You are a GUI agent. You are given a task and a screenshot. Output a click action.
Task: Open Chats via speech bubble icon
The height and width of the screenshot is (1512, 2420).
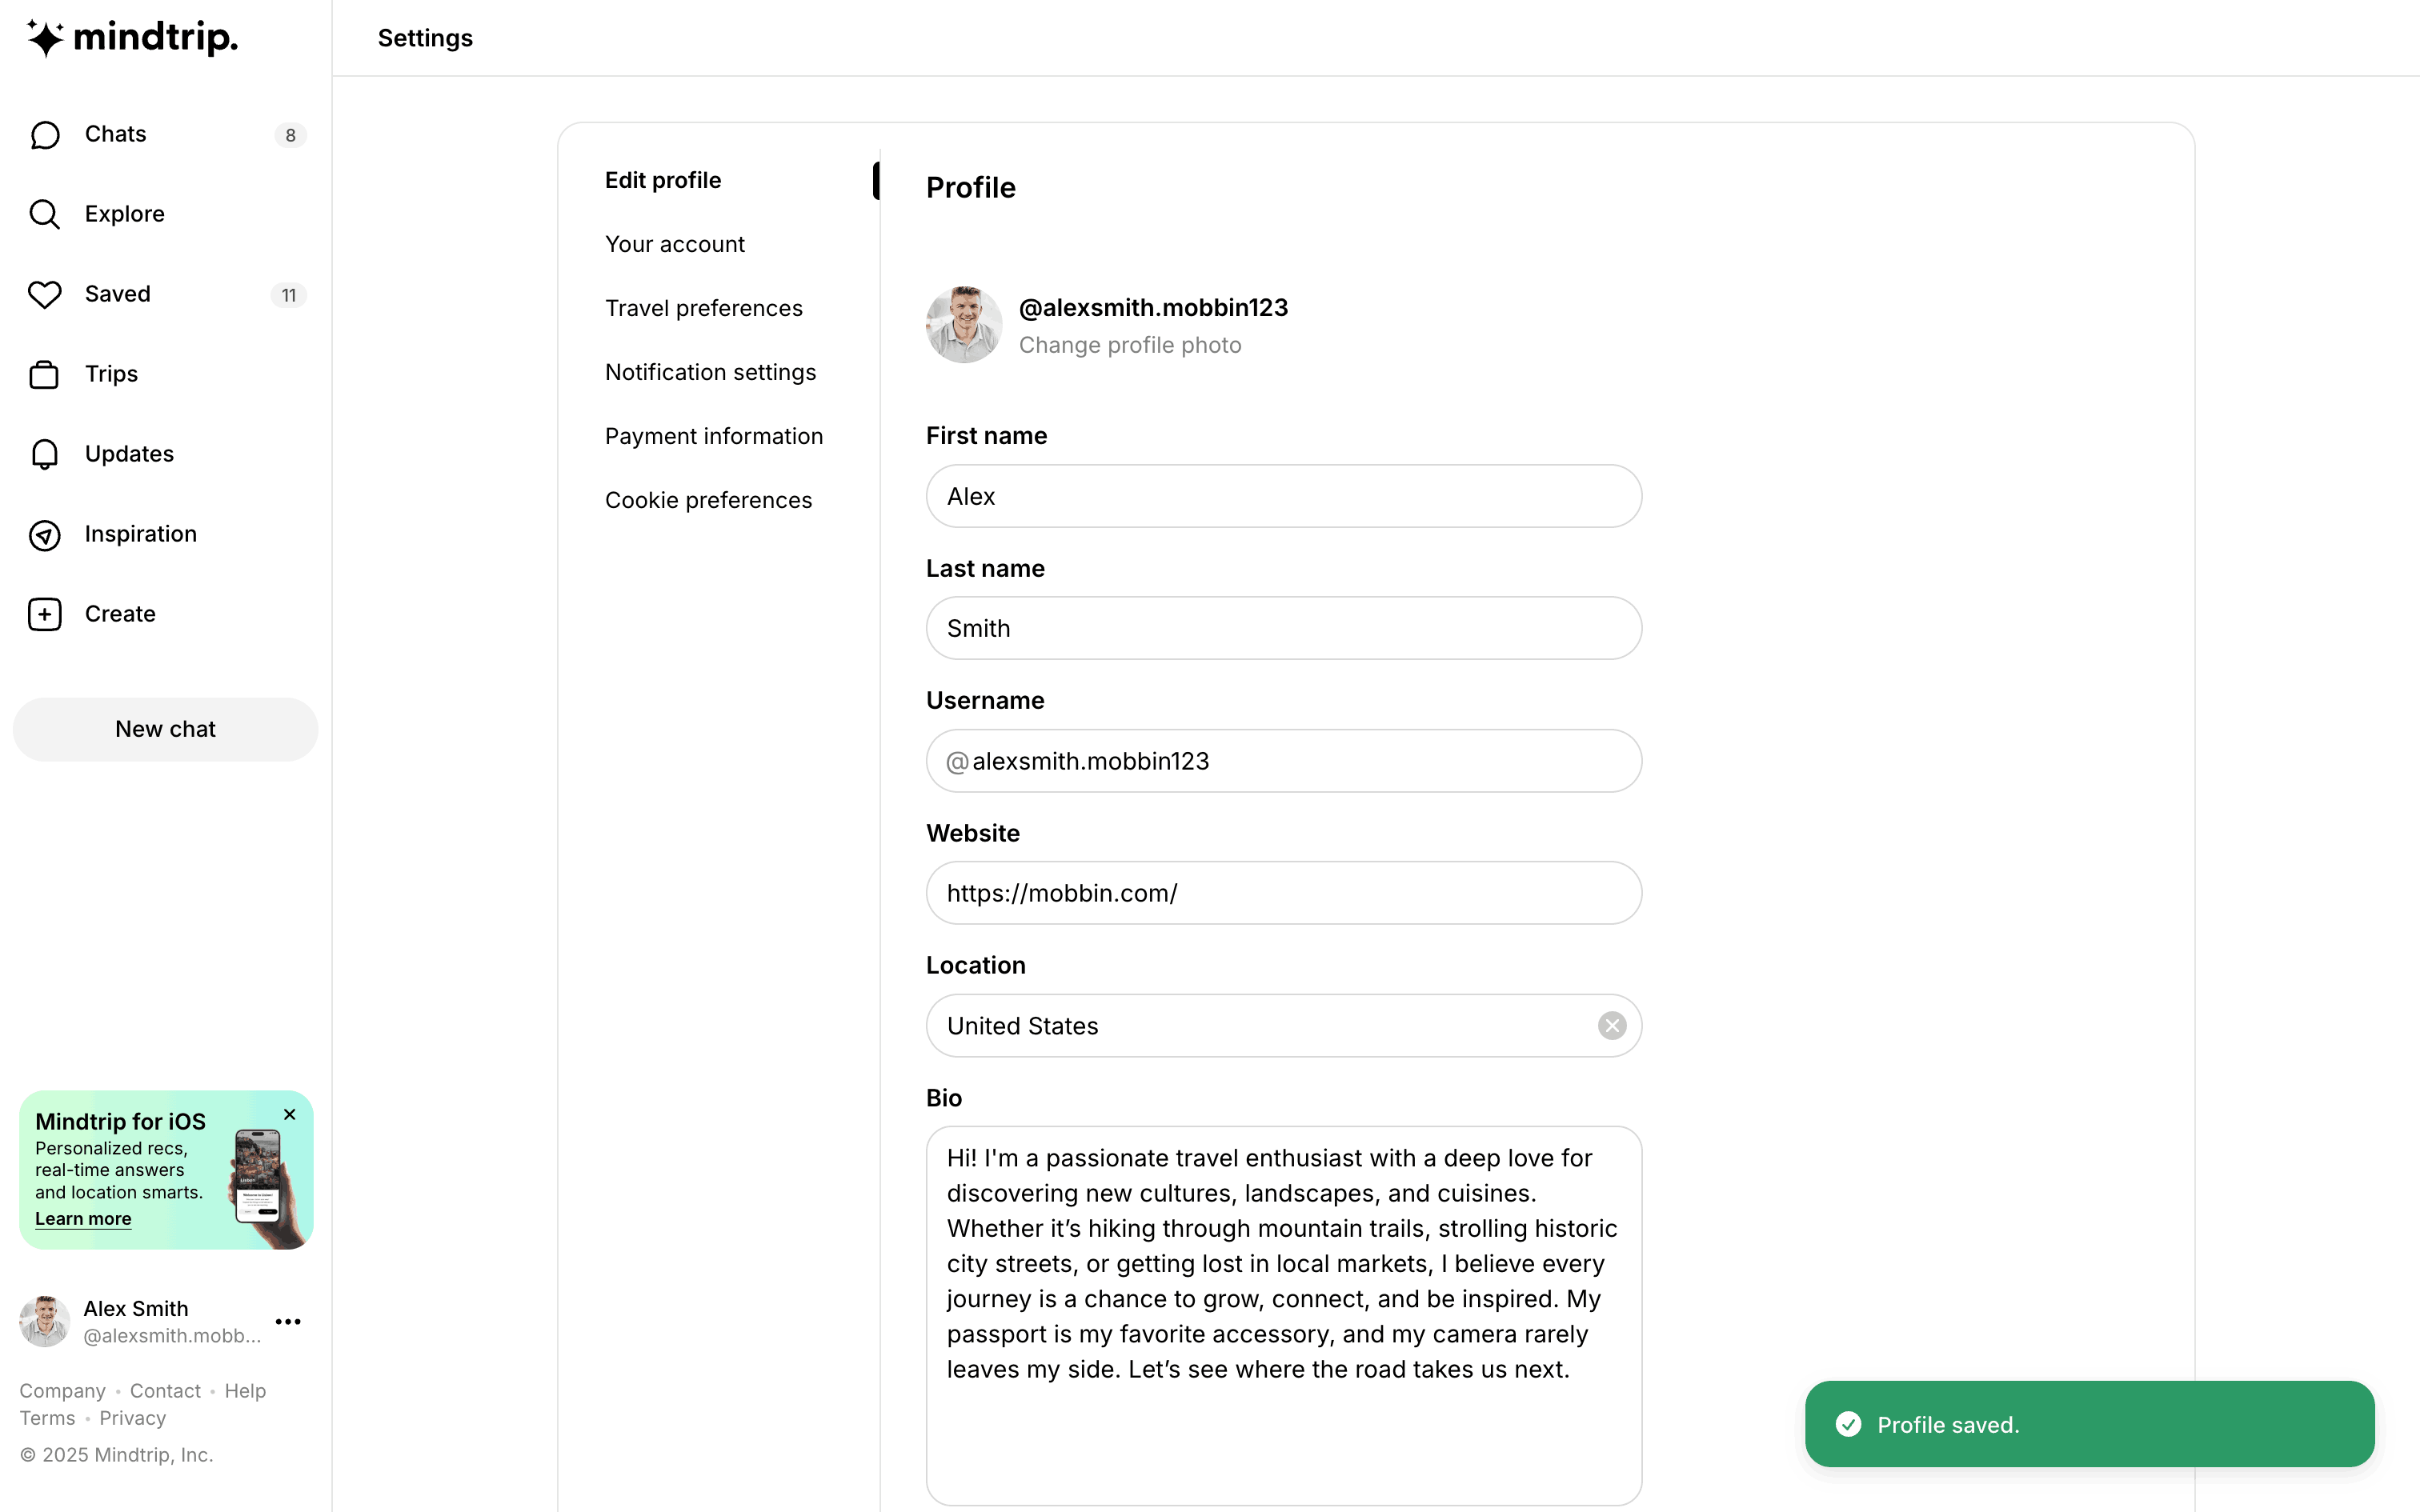(x=45, y=135)
